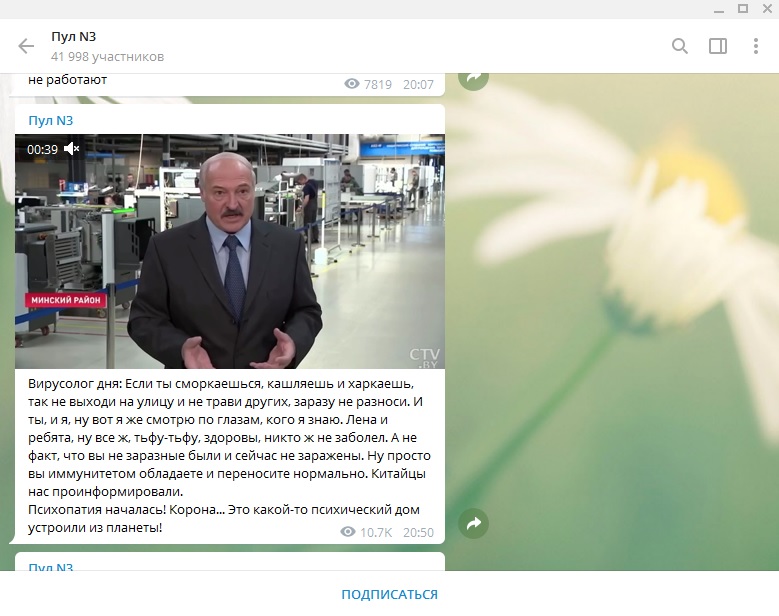Click the 00:39 duration badge on the video
The image size is (779, 616).
click(42, 149)
